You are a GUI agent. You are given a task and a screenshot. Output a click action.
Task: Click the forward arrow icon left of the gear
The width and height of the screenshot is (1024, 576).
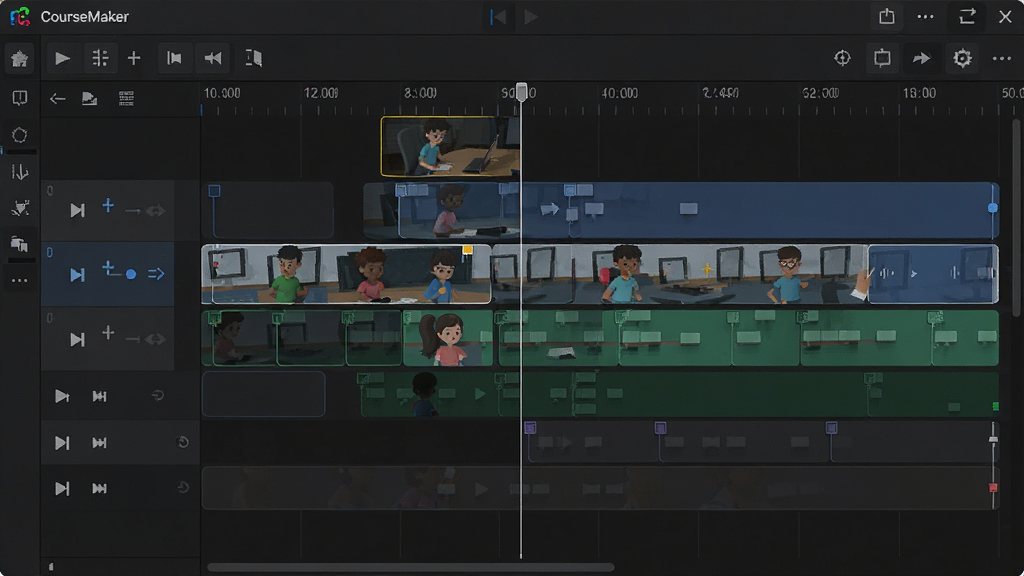click(921, 58)
